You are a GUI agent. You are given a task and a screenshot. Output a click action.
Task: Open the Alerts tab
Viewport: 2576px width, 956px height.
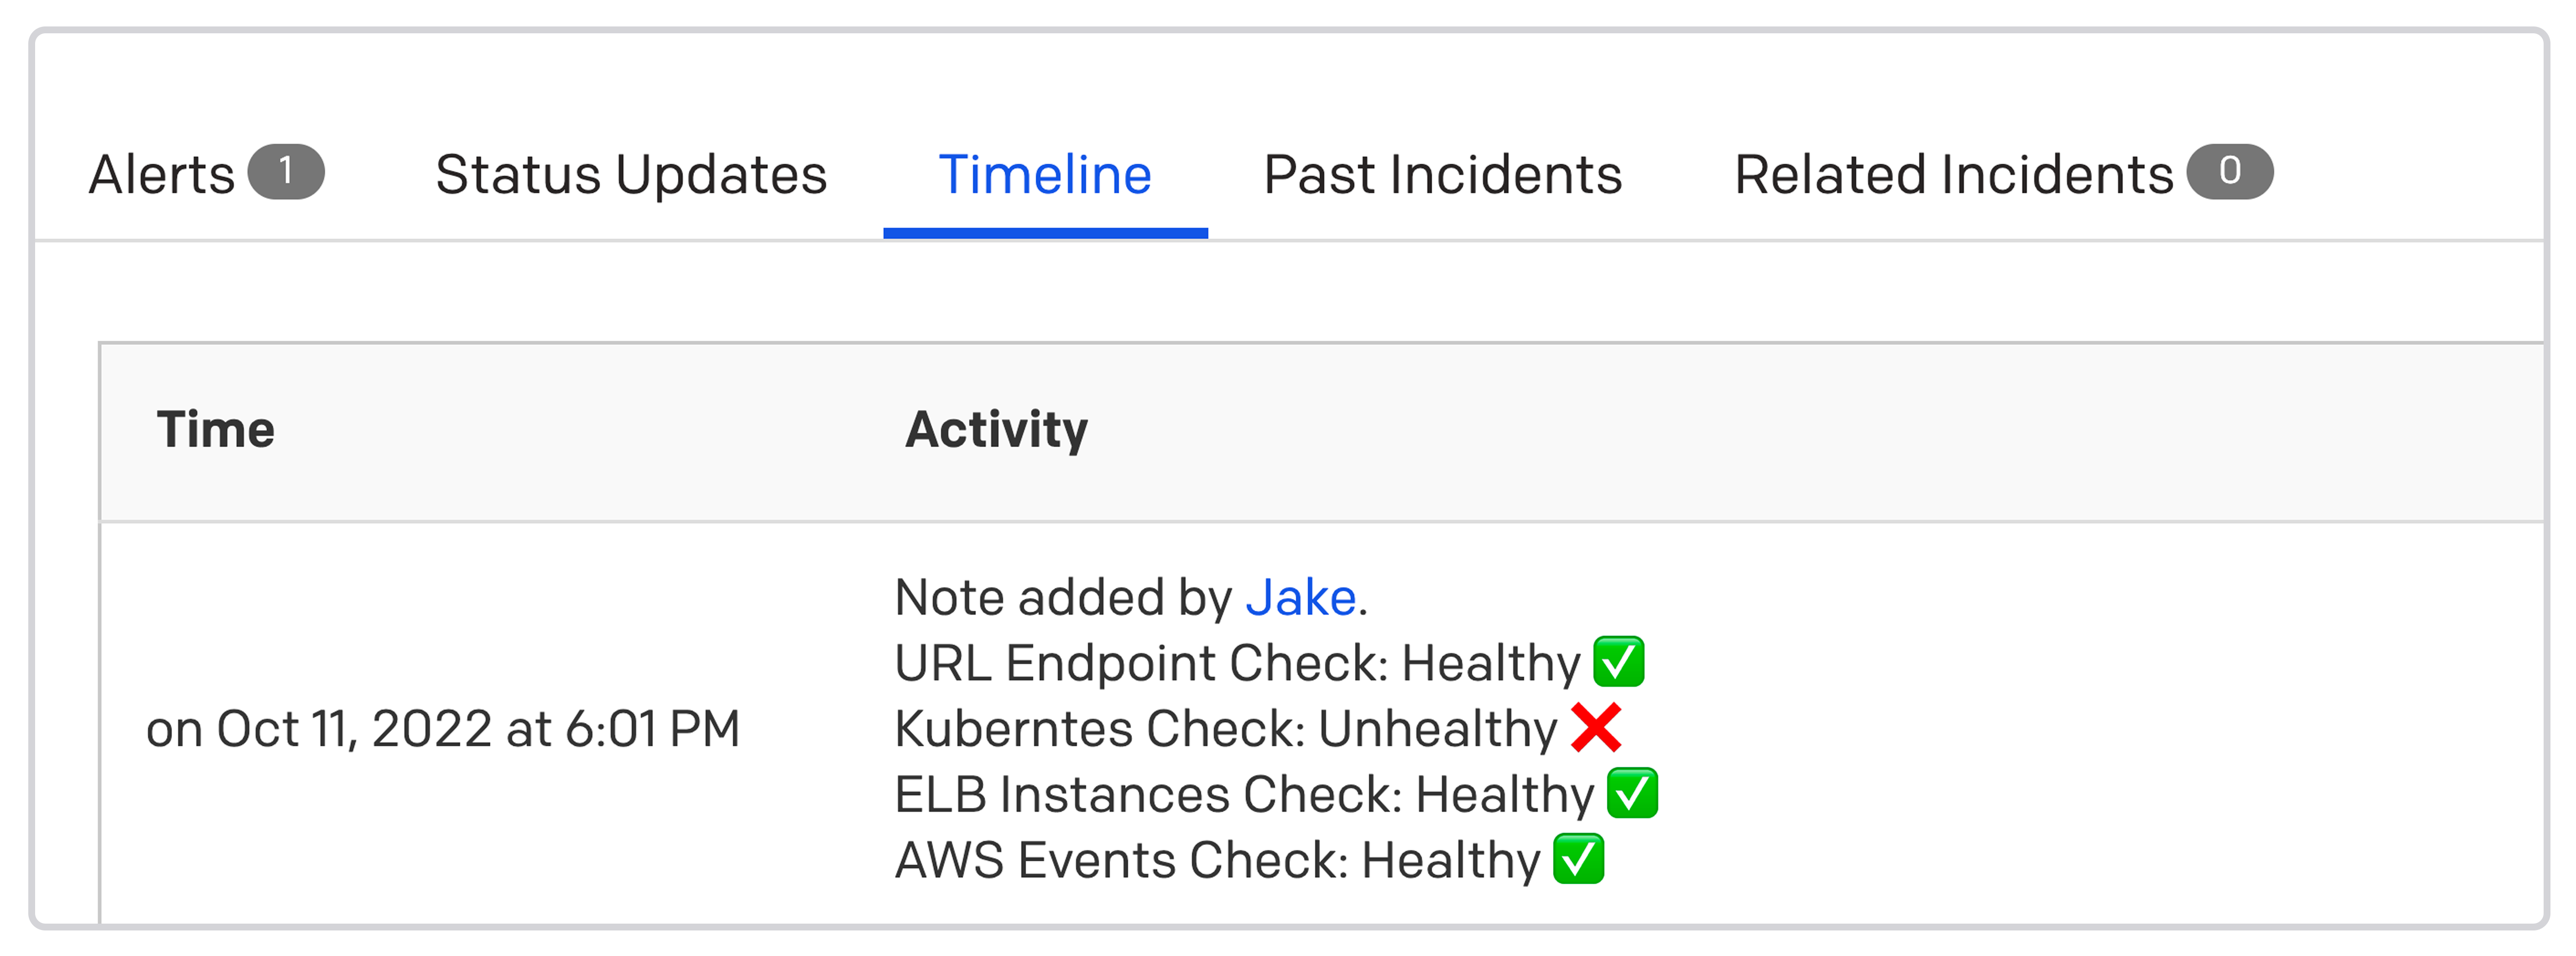point(206,174)
